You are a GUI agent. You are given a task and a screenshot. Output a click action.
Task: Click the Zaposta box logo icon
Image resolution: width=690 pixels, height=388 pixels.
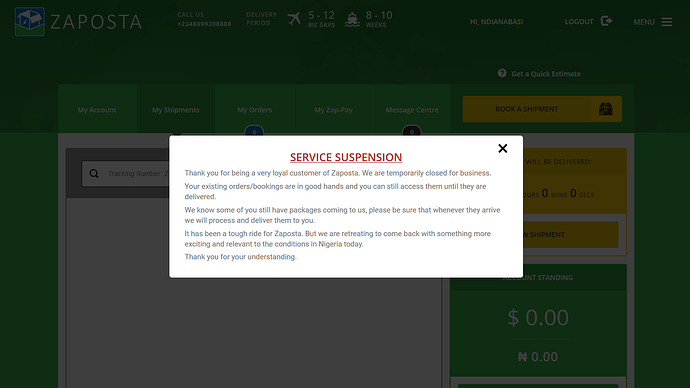click(x=29, y=22)
